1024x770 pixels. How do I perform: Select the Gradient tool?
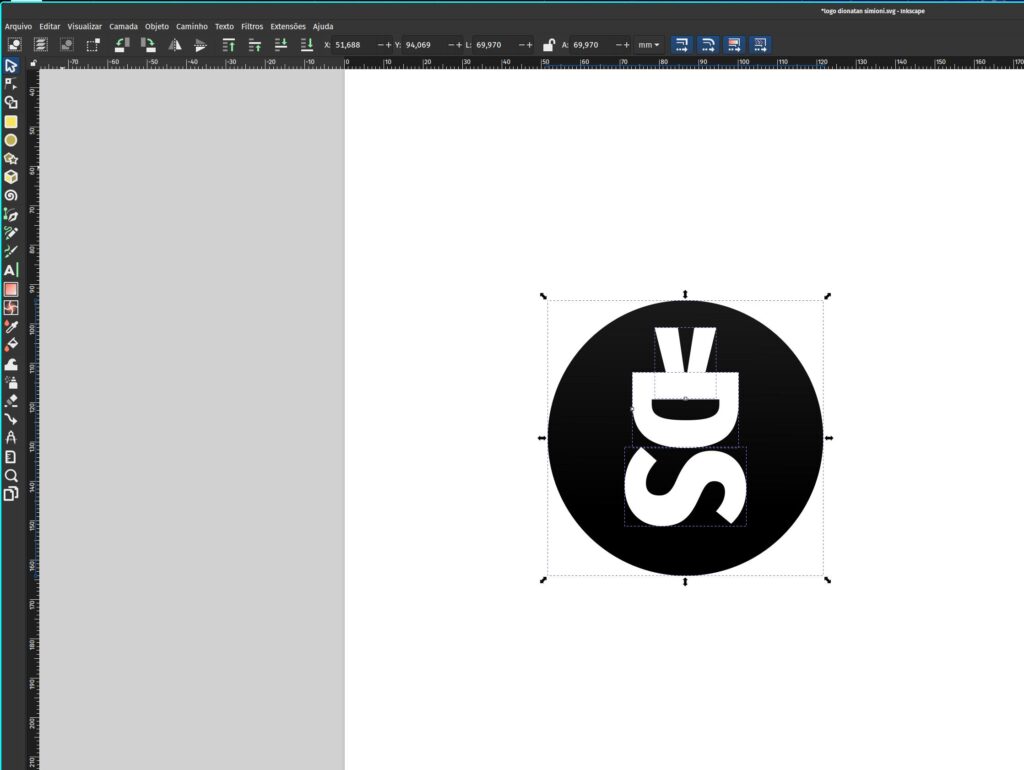coord(13,287)
